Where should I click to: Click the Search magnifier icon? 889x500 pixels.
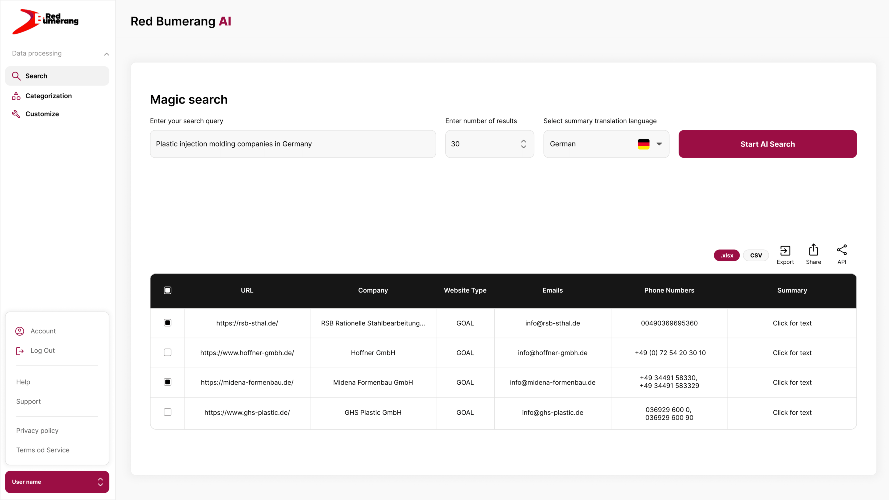(16, 76)
